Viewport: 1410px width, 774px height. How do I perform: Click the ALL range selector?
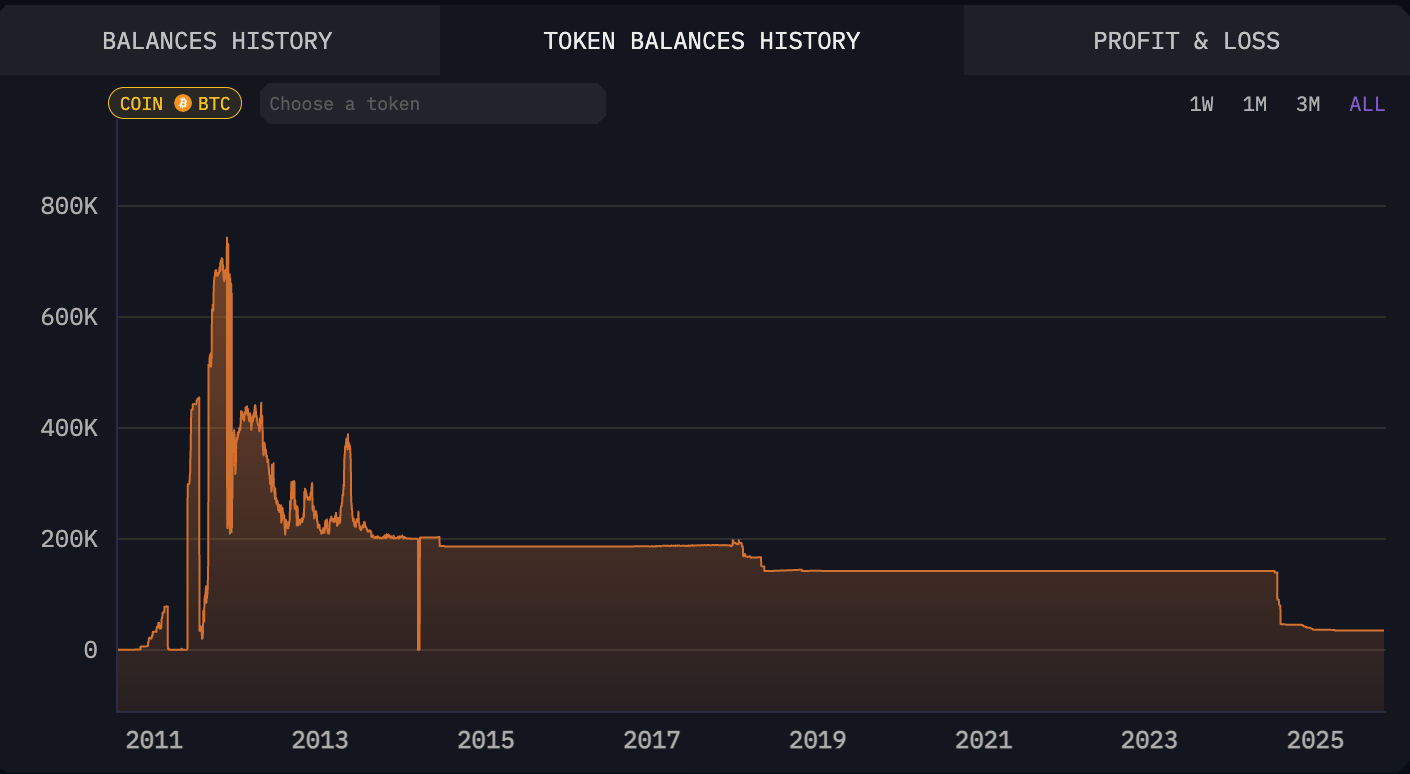pyautogui.click(x=1366, y=103)
